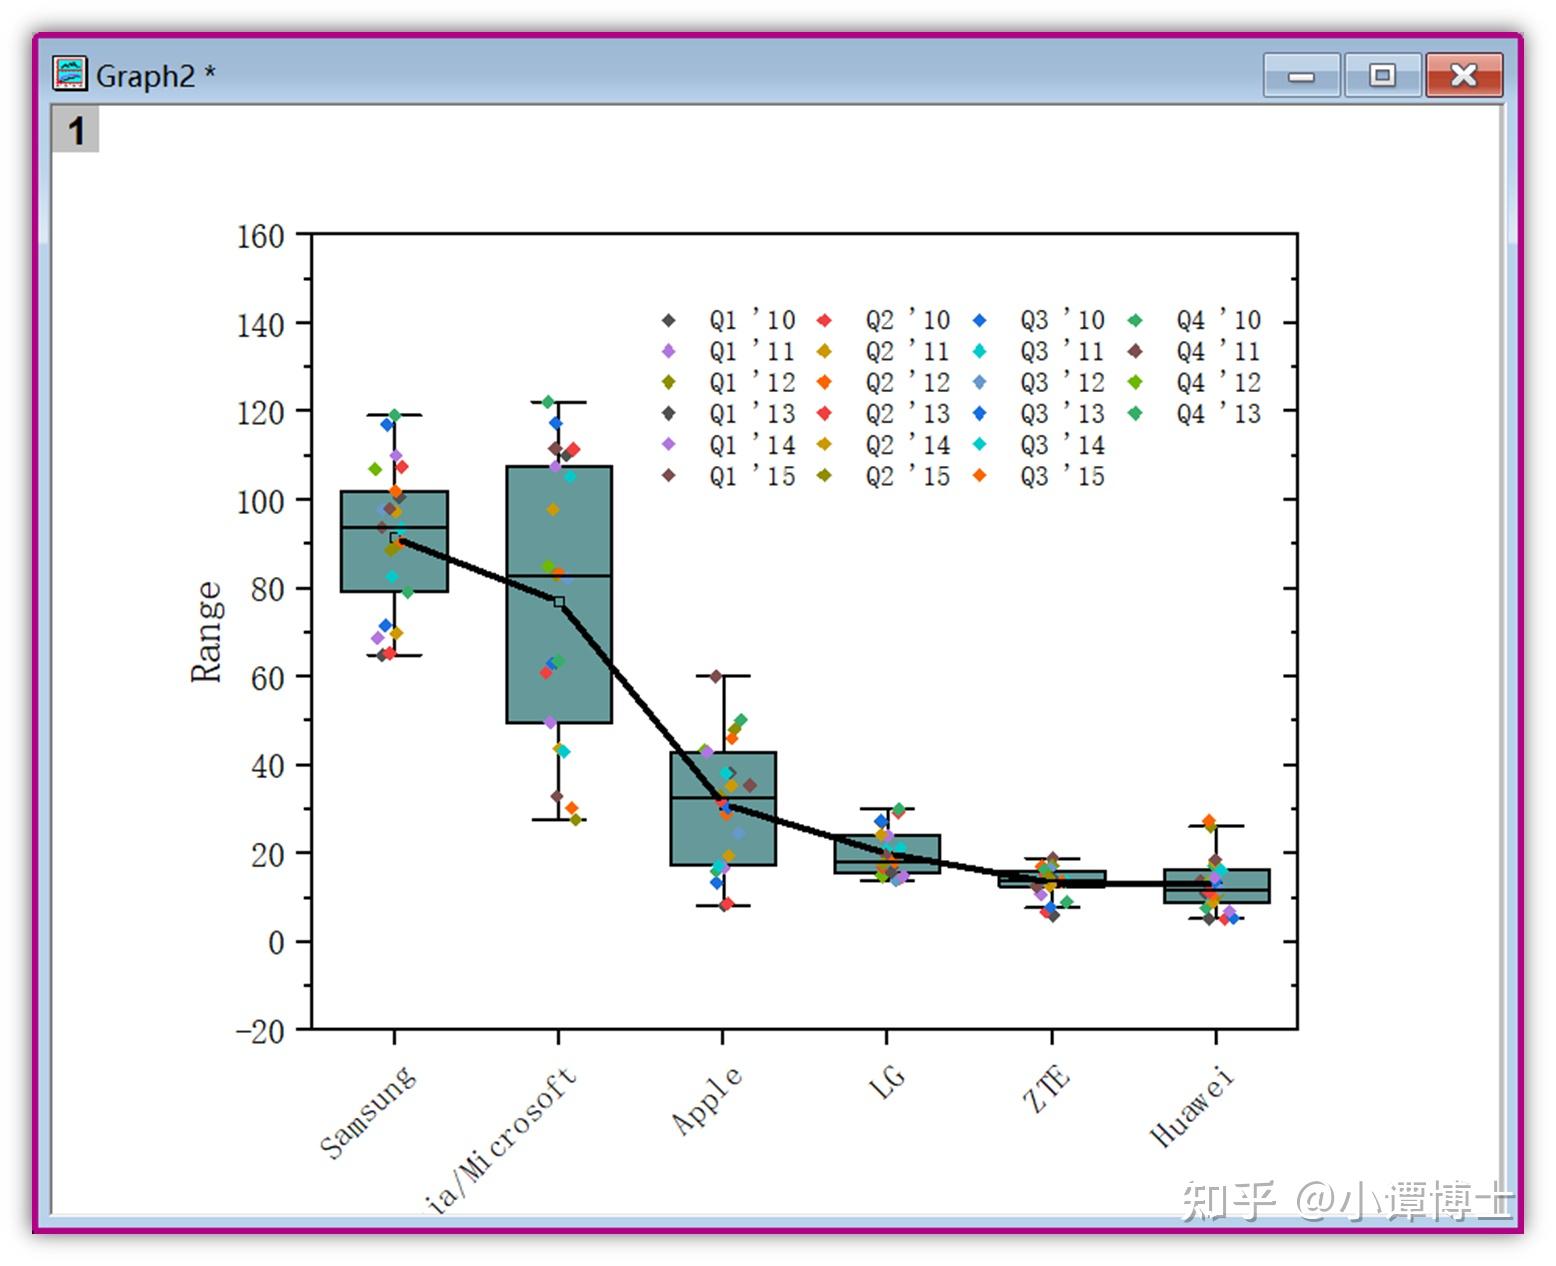Click Apple's top outlier point near 60
The height and width of the screenshot is (1266, 1556).
pos(716,677)
